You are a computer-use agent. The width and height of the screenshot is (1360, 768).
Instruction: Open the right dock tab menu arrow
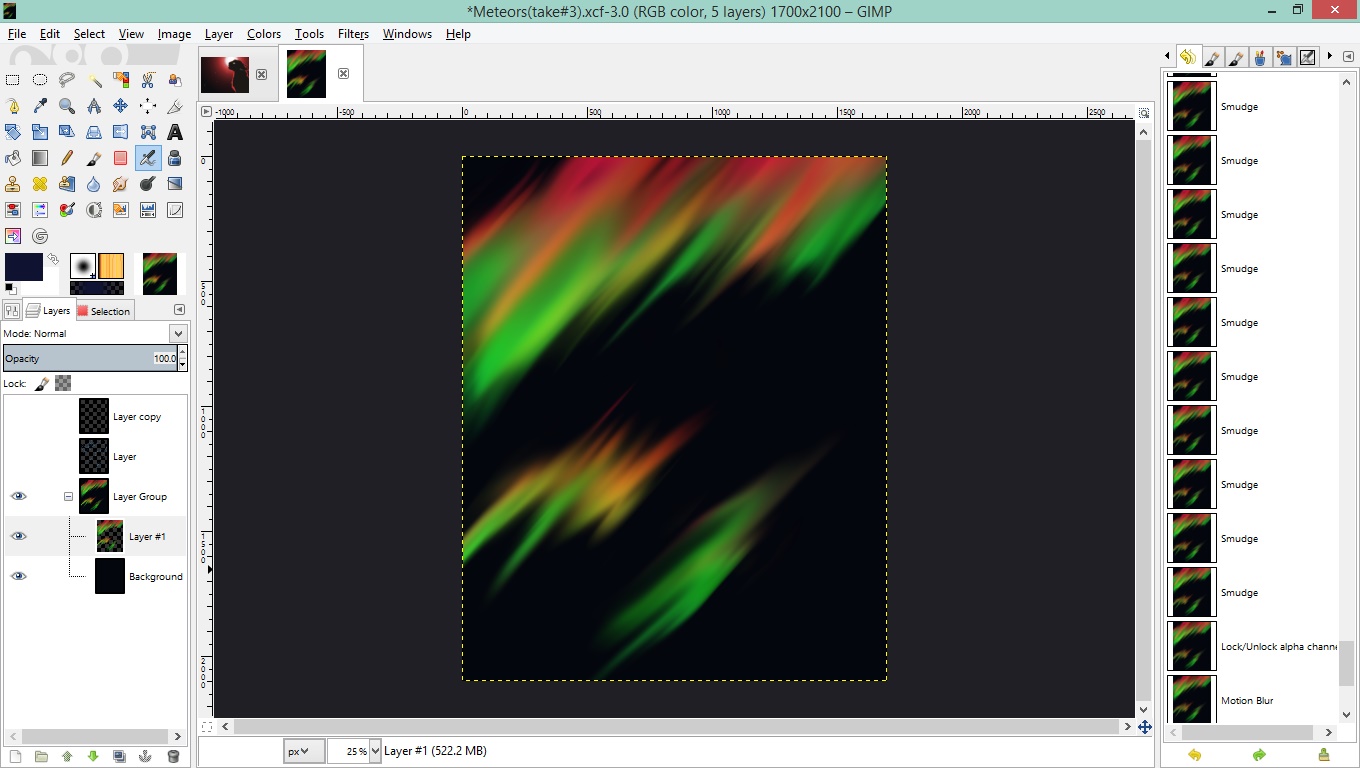click(x=1347, y=57)
